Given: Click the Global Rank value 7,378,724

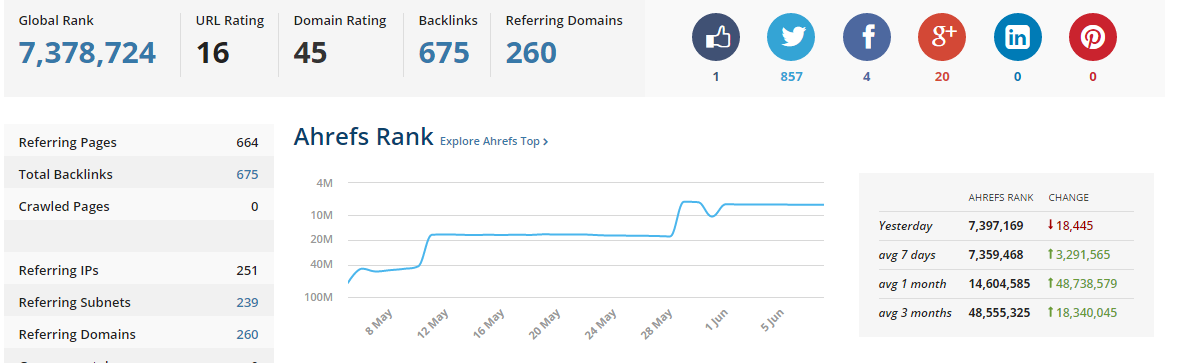Looking at the screenshot, I should tap(87, 53).
